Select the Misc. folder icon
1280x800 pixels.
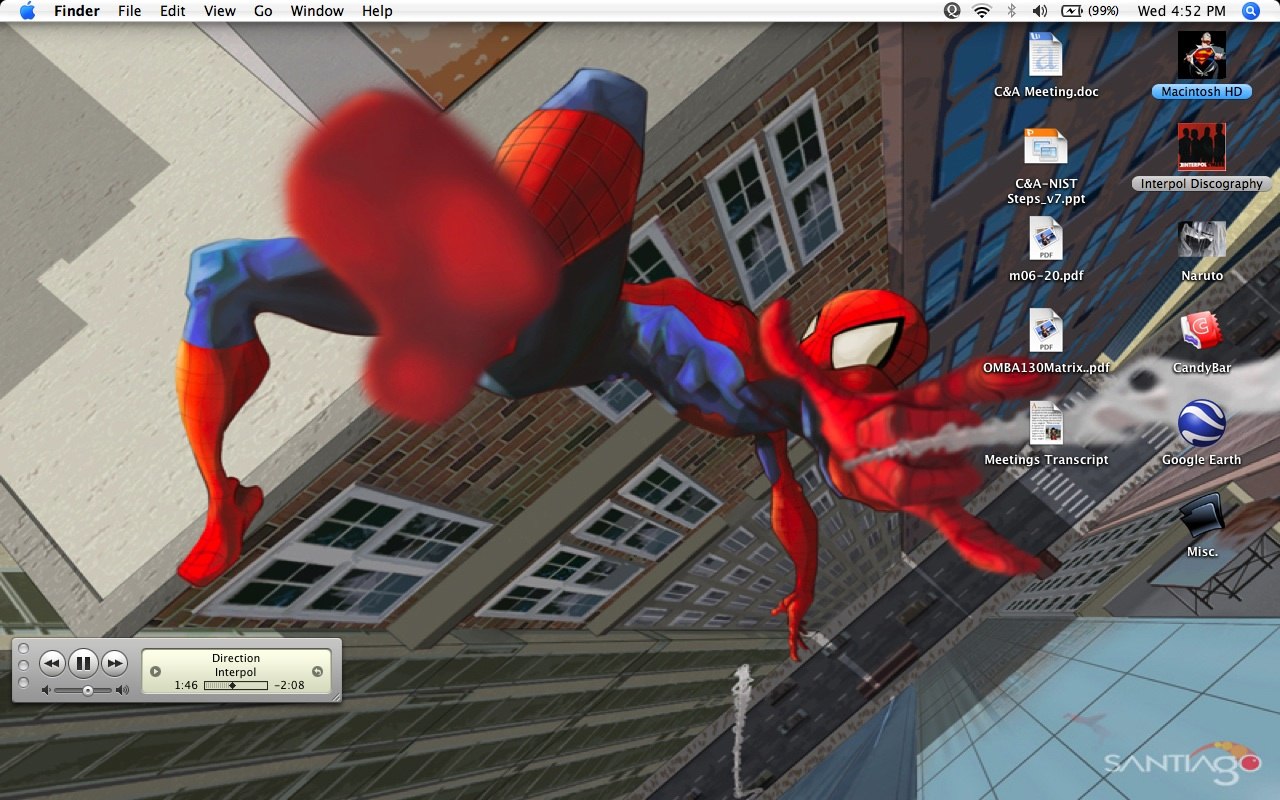coord(1201,516)
